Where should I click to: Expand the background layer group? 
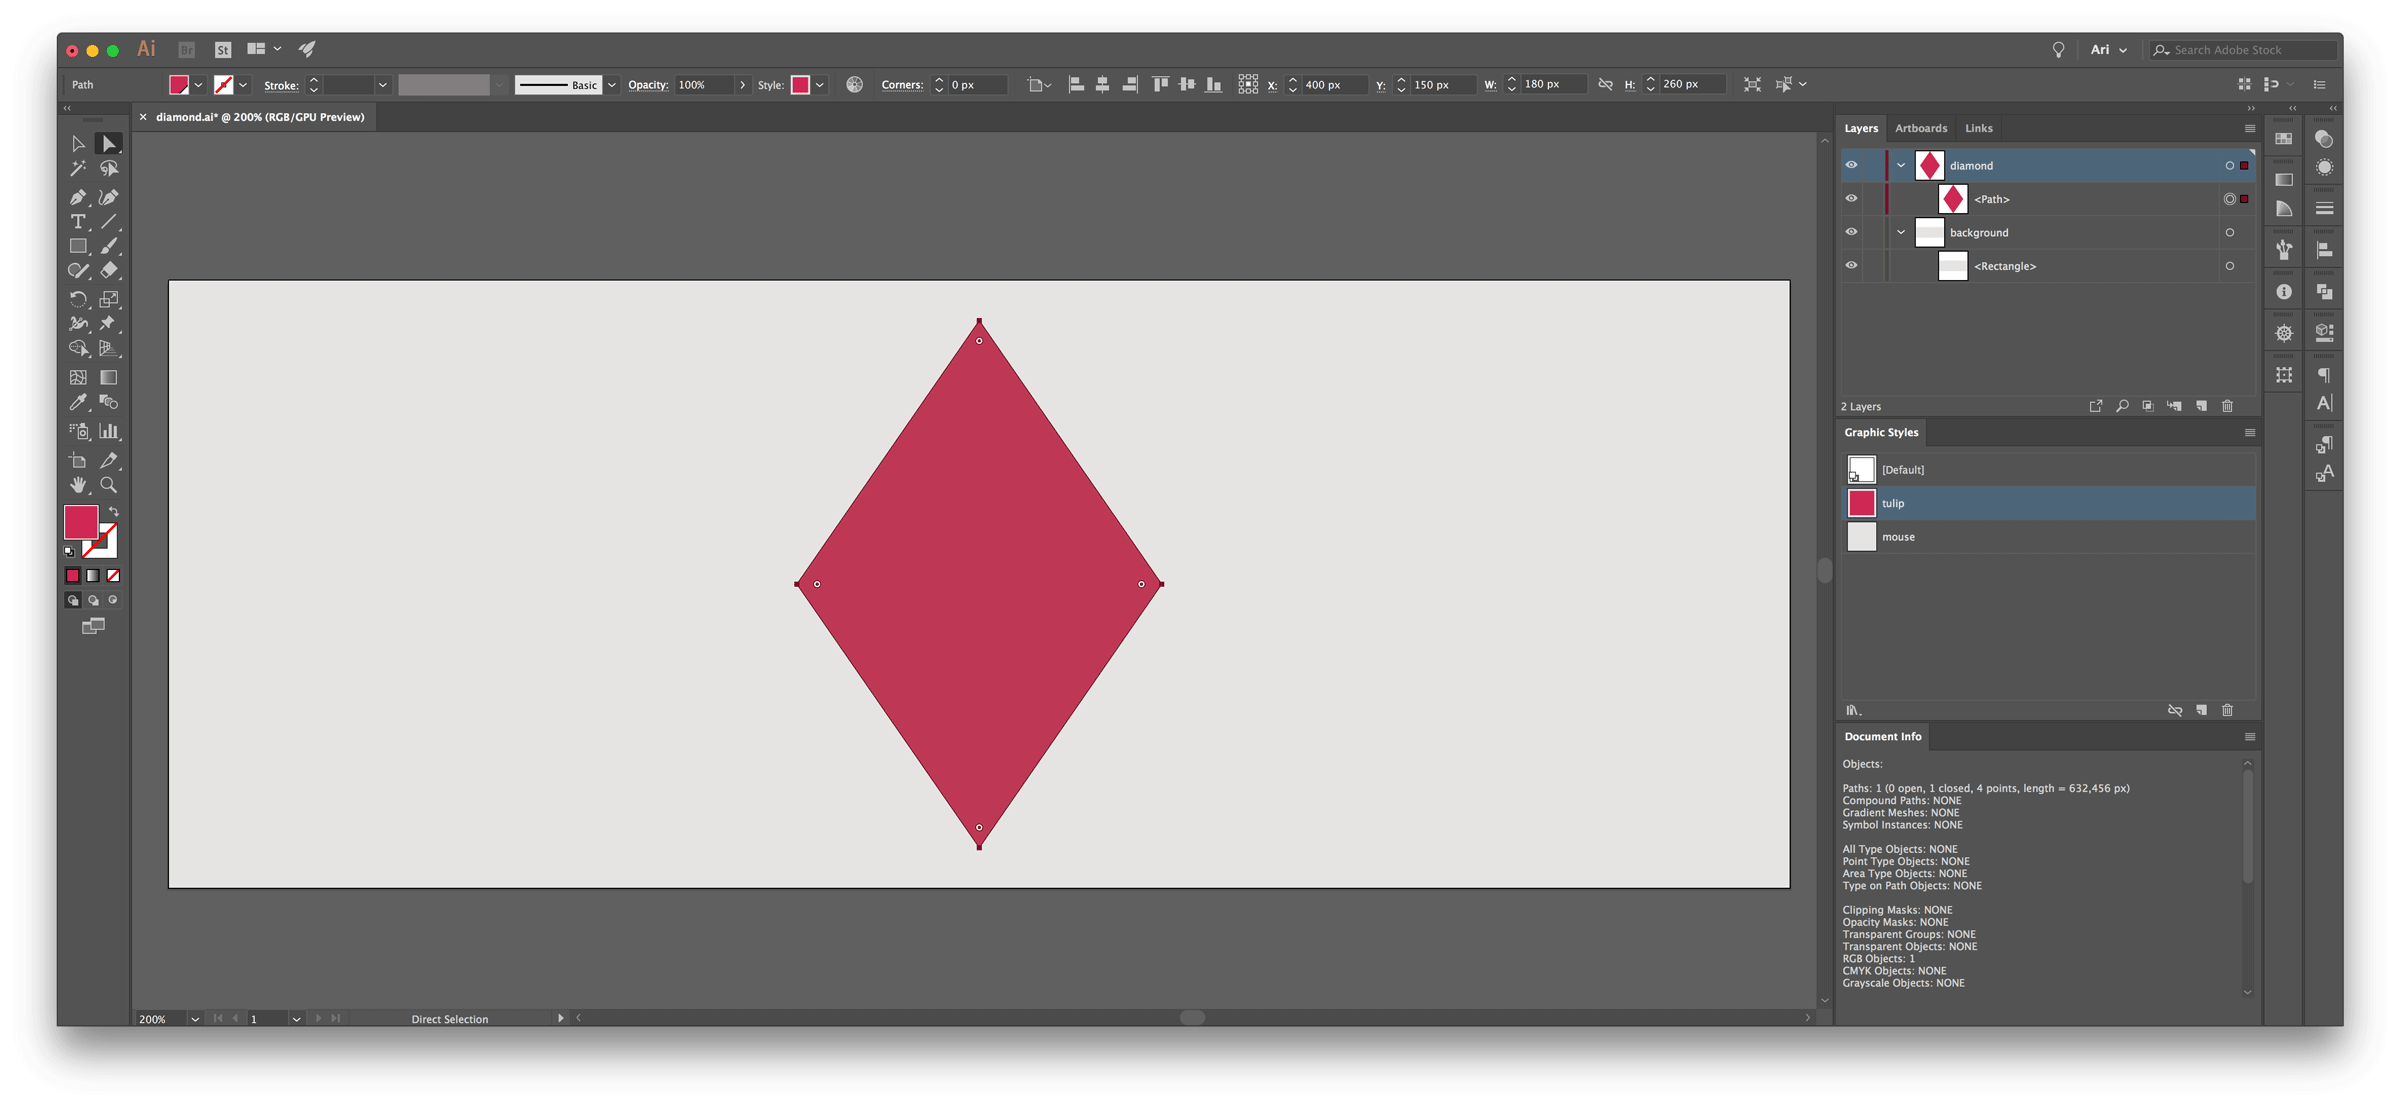click(1903, 233)
